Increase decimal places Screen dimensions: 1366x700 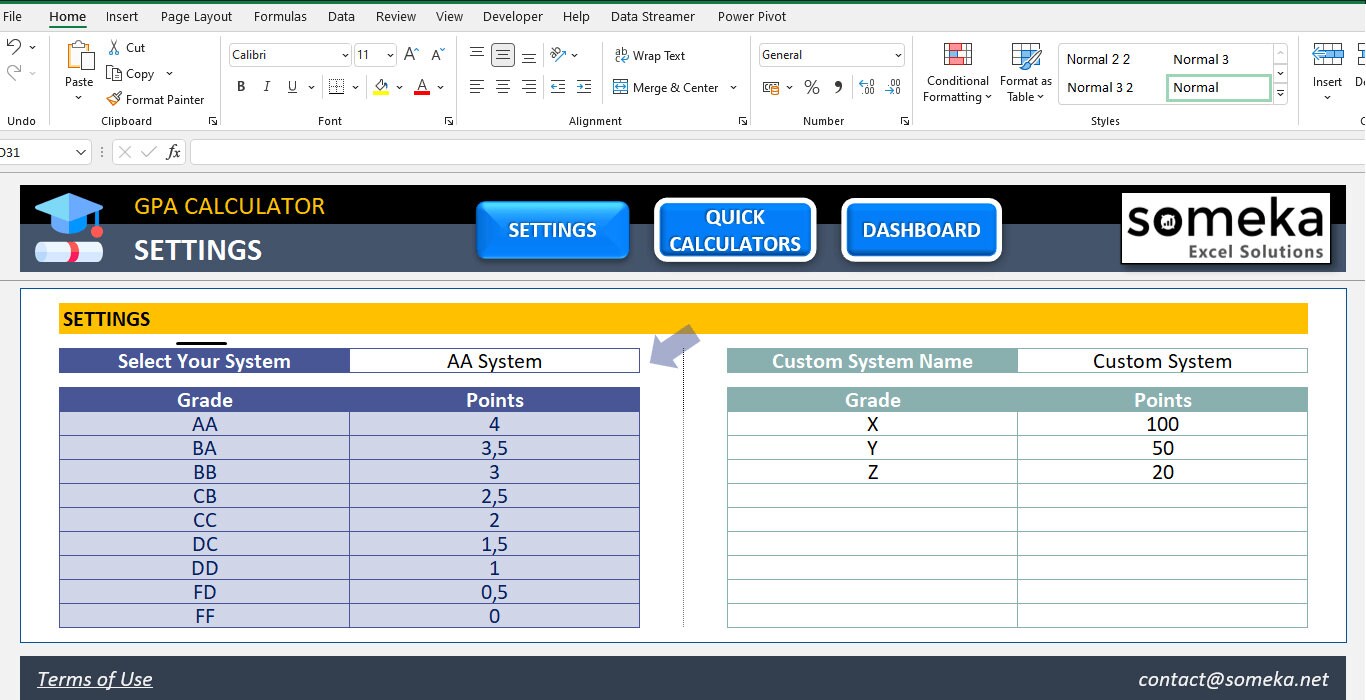[866, 88]
